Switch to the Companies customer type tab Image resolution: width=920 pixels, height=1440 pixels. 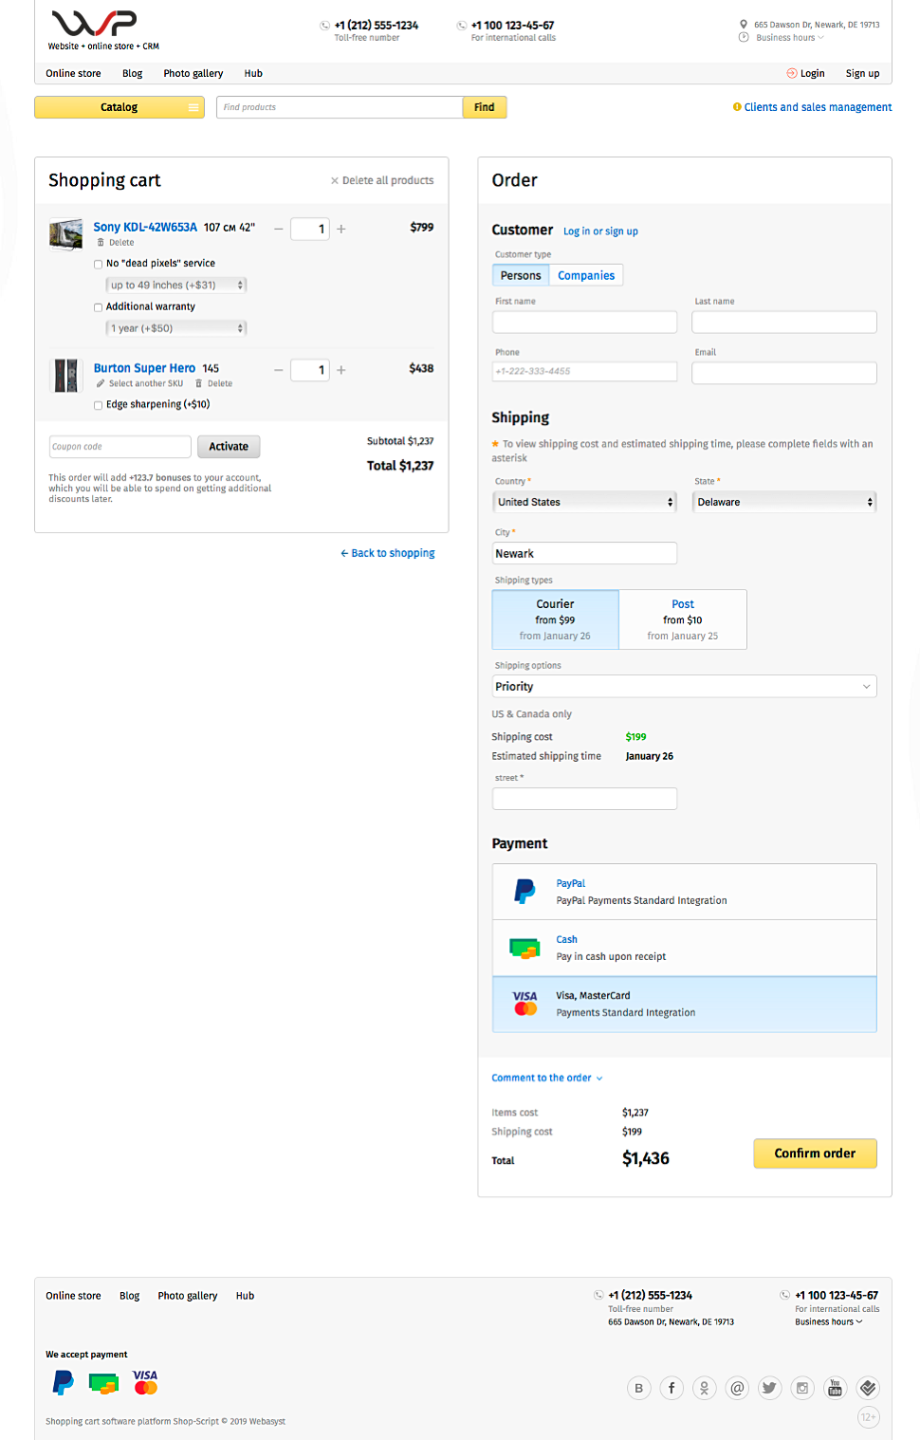click(x=586, y=275)
